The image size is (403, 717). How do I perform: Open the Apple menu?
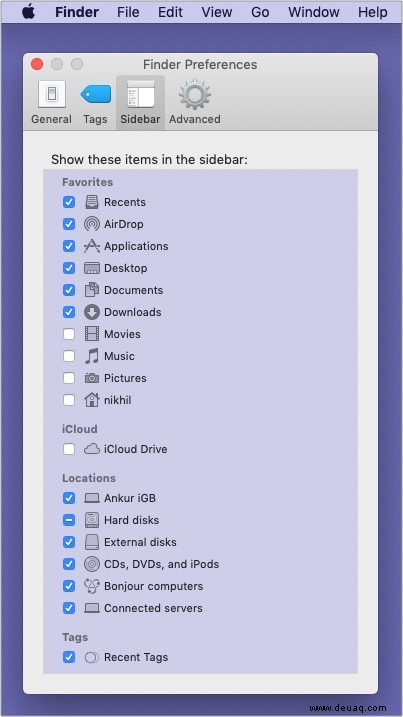click(x=28, y=12)
